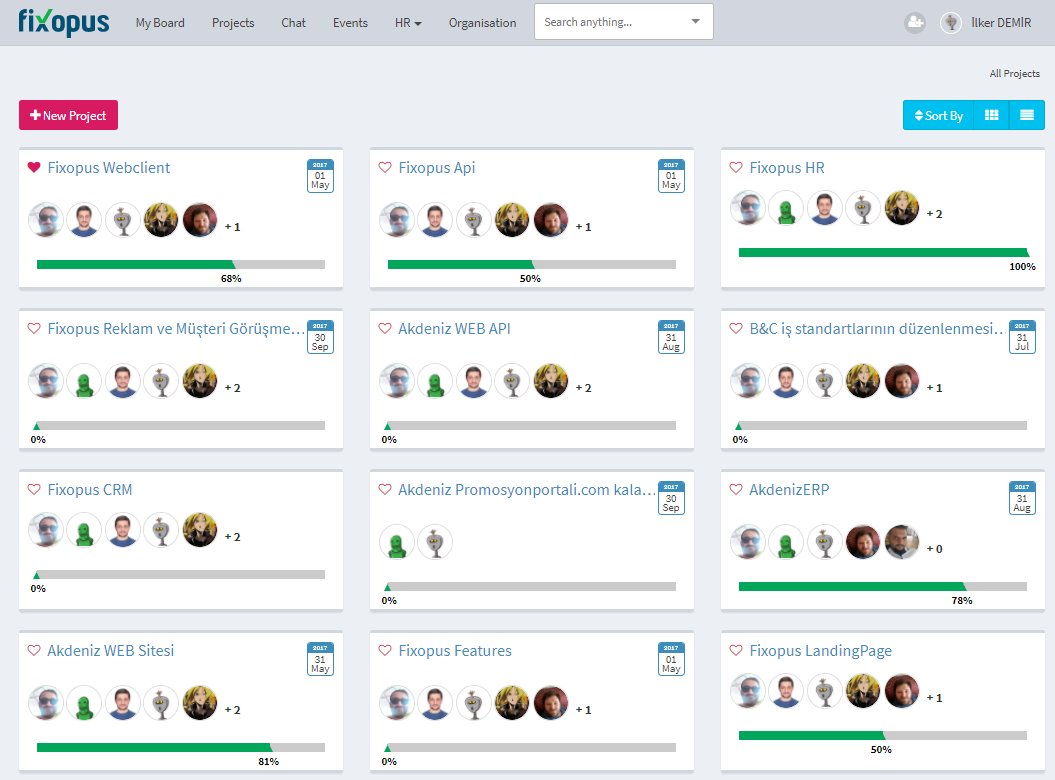
Task: Open the Chat menu item
Action: point(293,23)
